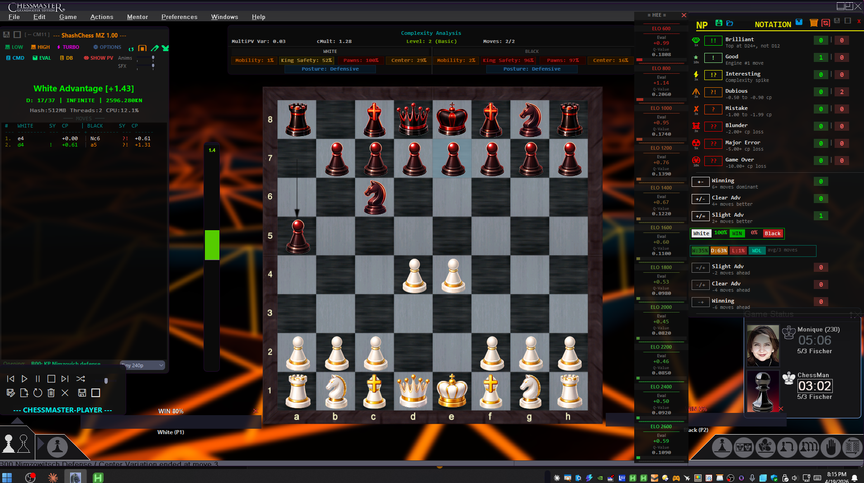Click the White label in win bar
Viewport: 864px width, 483px height.
click(x=701, y=234)
